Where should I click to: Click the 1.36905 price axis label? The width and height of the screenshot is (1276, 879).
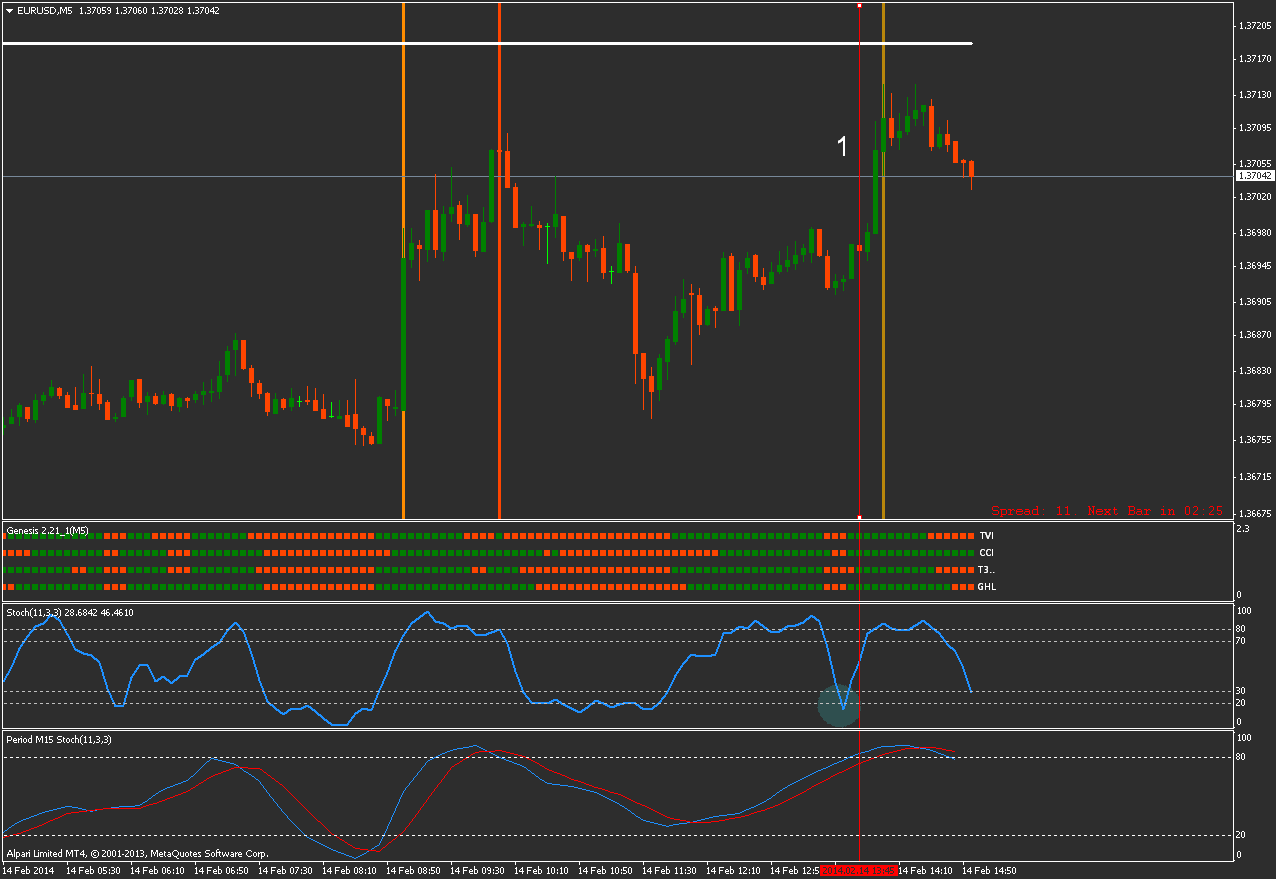pos(1254,301)
